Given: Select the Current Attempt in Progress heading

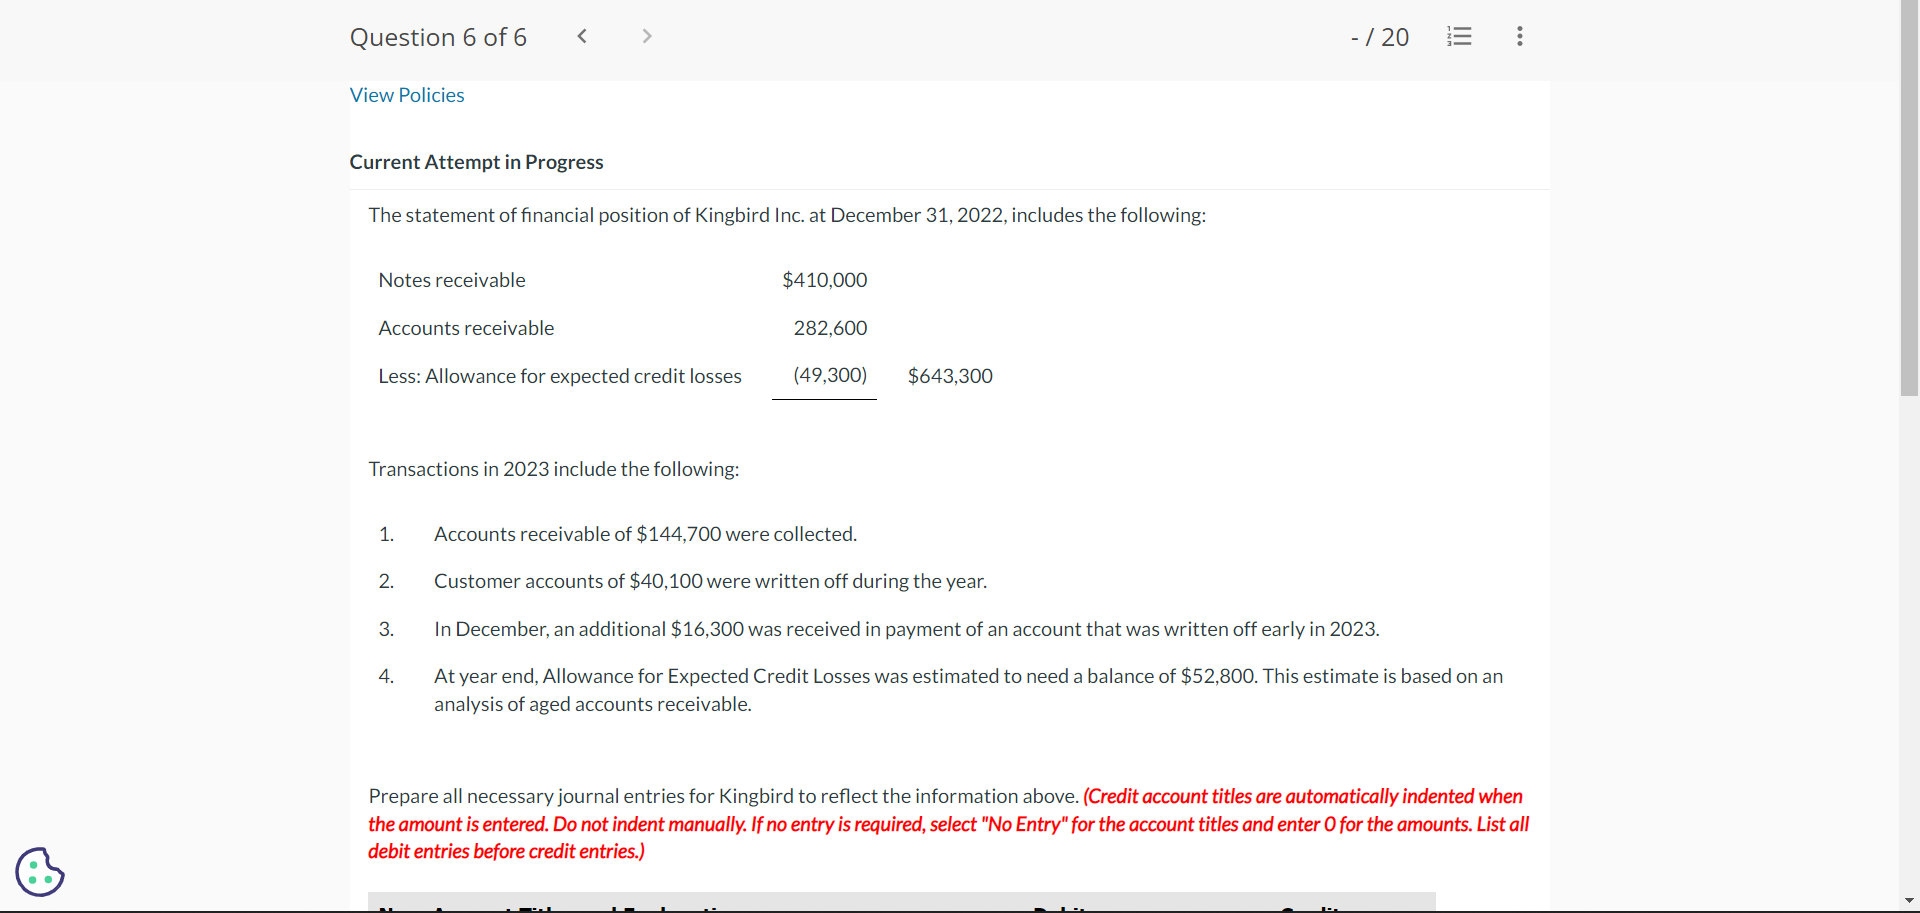Looking at the screenshot, I should click(476, 161).
